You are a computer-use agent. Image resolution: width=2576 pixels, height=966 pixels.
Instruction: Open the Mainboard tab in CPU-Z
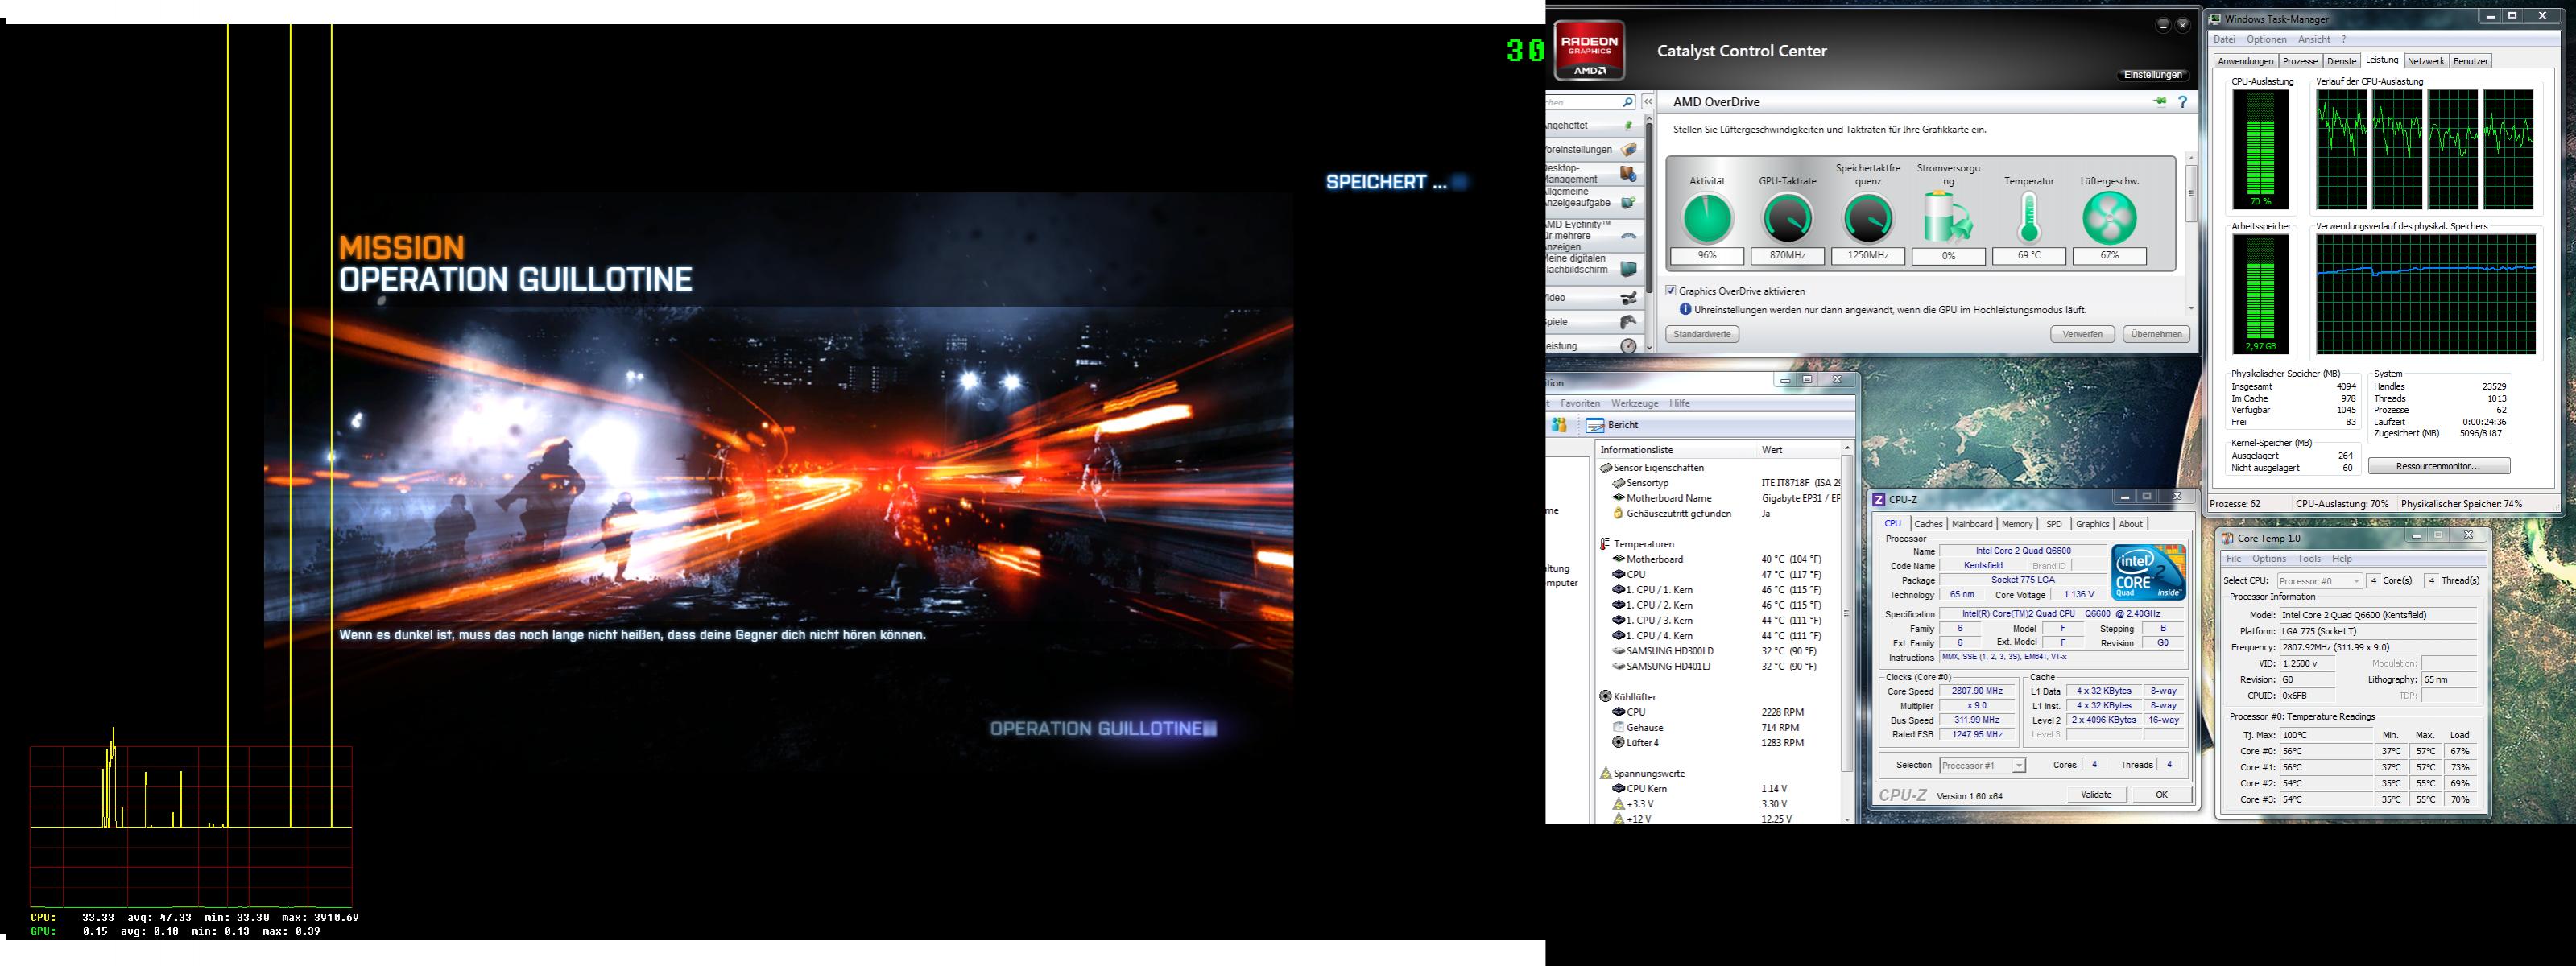tap(1972, 524)
